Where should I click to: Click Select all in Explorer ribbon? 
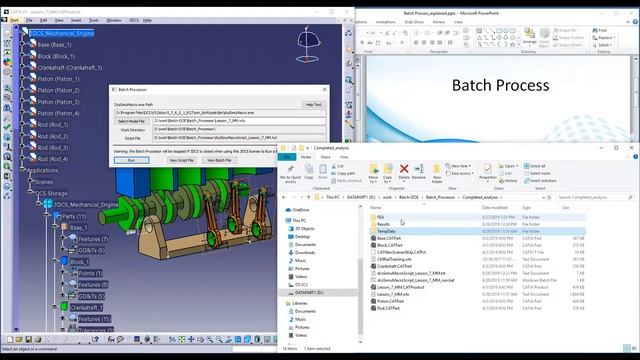tap(535, 166)
